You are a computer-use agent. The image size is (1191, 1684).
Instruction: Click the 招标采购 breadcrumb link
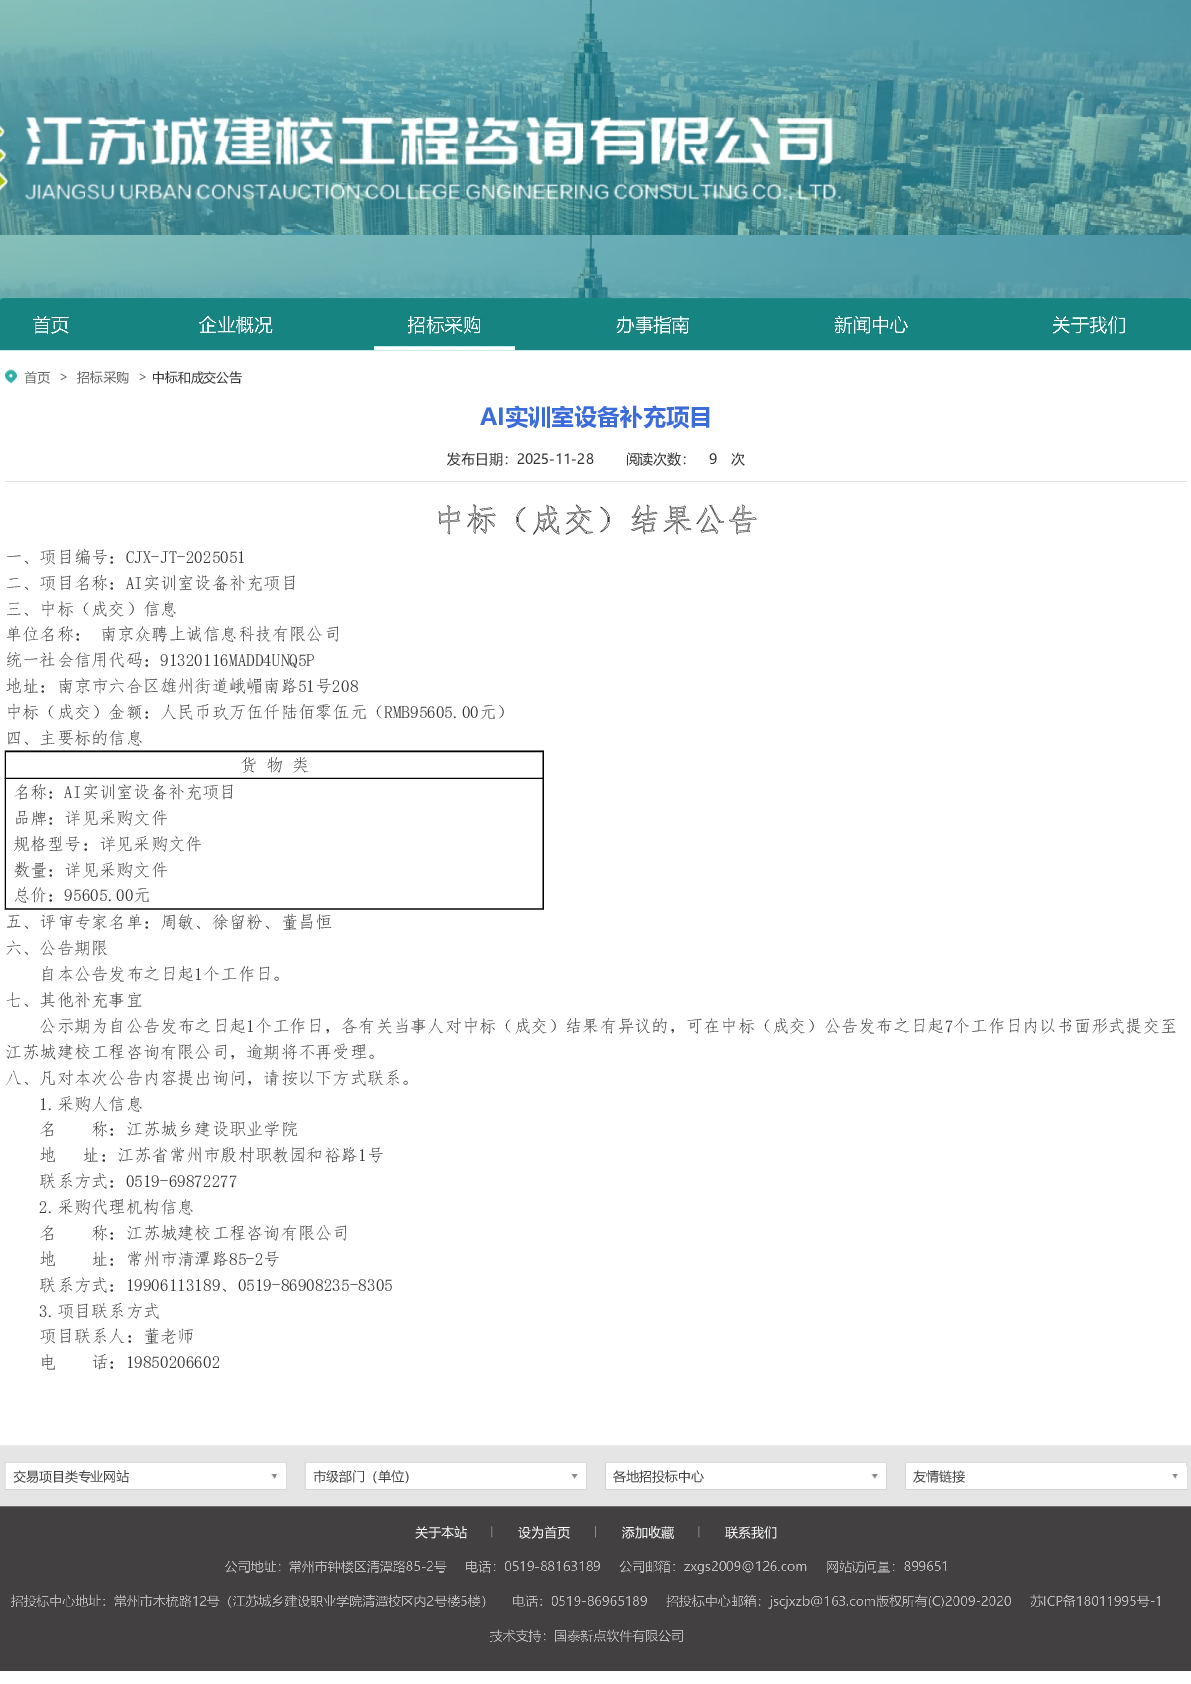[103, 378]
